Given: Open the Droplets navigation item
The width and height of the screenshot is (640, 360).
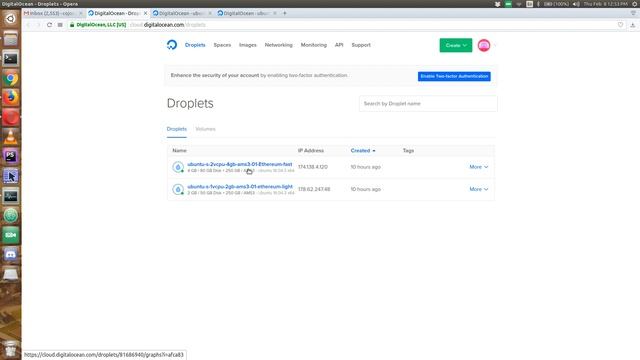Looking at the screenshot, I should click(x=195, y=45).
